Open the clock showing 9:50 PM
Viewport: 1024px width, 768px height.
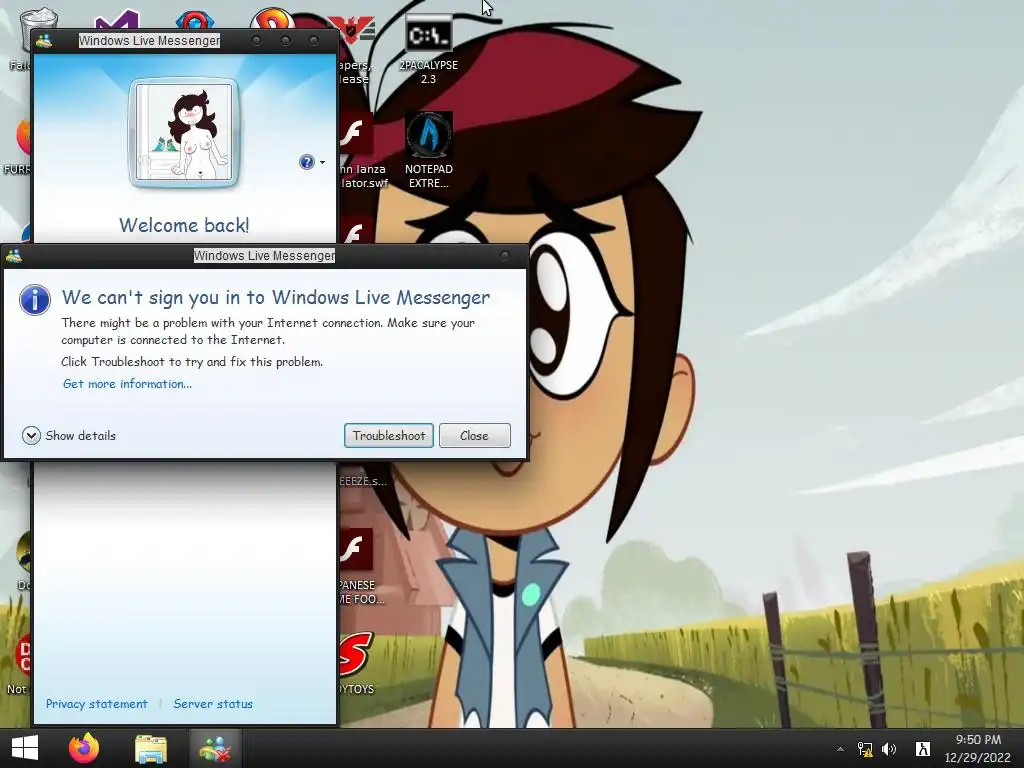click(978, 748)
